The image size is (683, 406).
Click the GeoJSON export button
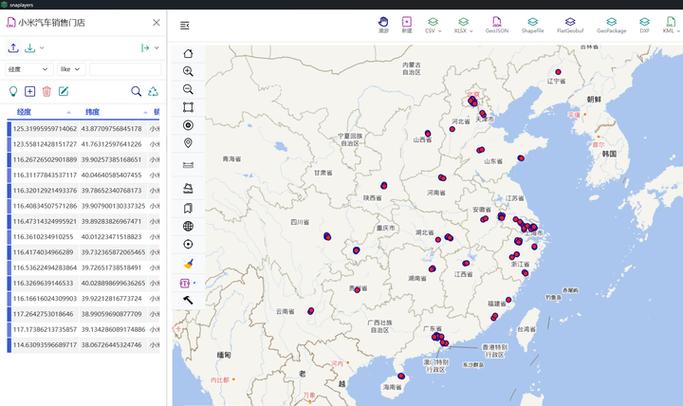tap(497, 25)
